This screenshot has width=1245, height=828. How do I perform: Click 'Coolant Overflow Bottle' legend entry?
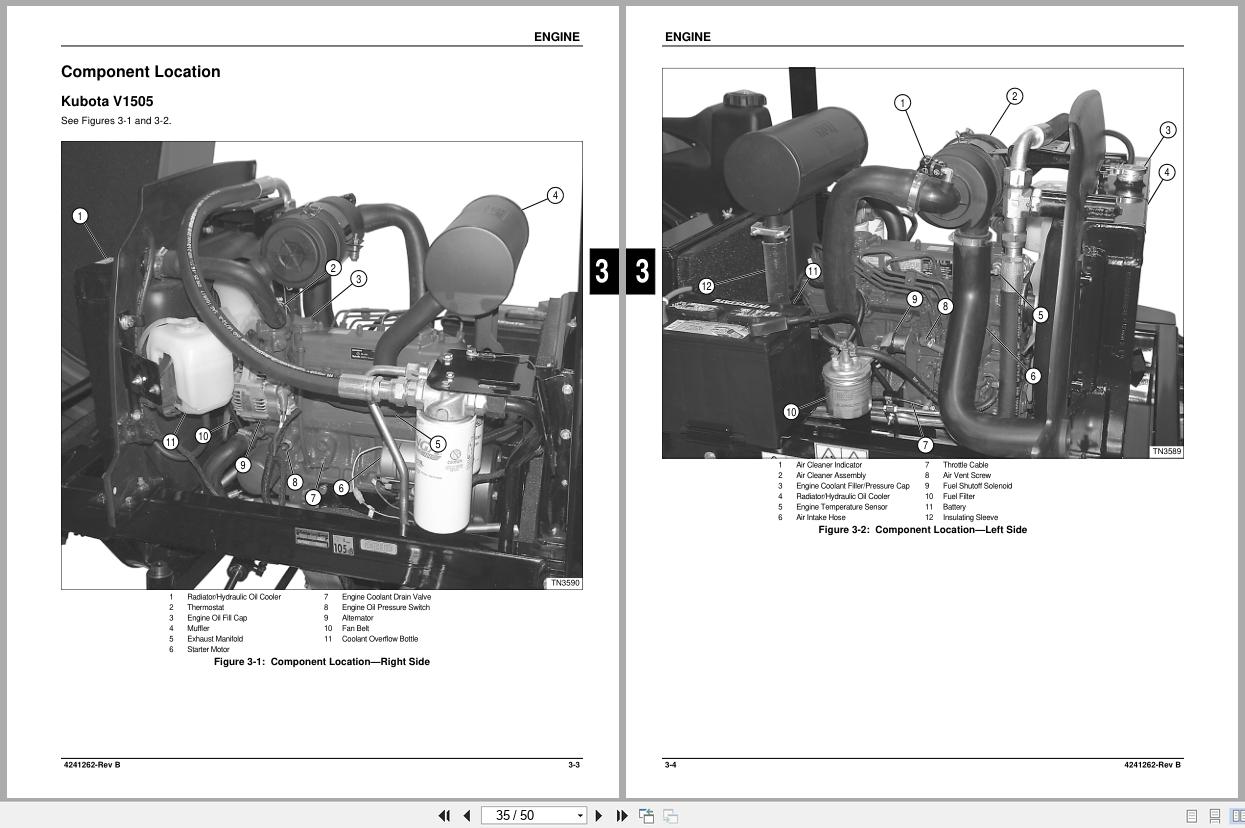click(x=380, y=639)
